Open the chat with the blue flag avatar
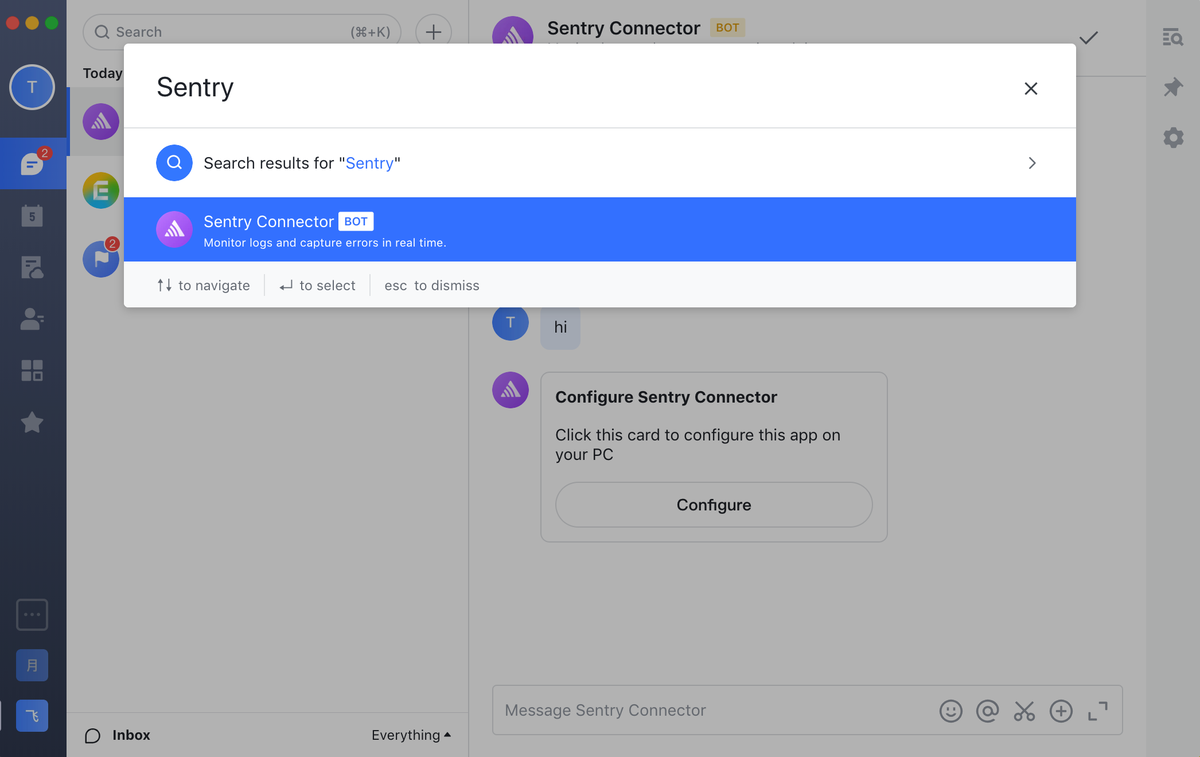The image size is (1200, 757). pyautogui.click(x=101, y=258)
